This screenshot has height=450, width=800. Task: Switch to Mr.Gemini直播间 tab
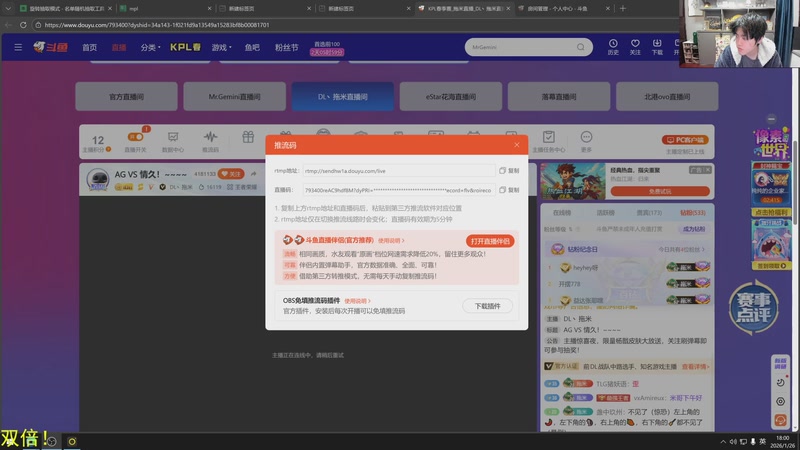point(235,96)
